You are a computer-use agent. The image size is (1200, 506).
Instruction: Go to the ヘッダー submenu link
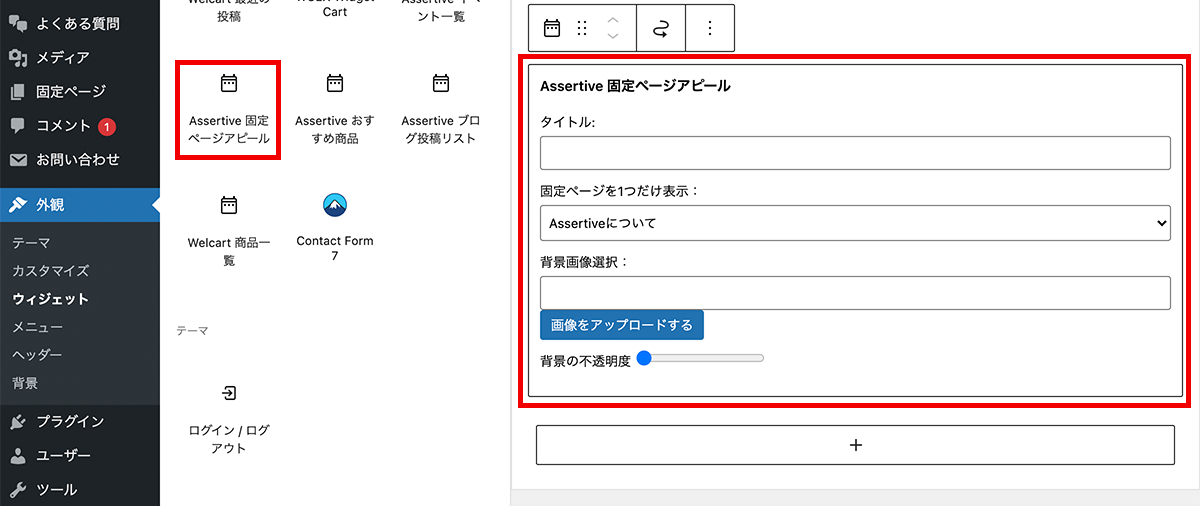[38, 355]
